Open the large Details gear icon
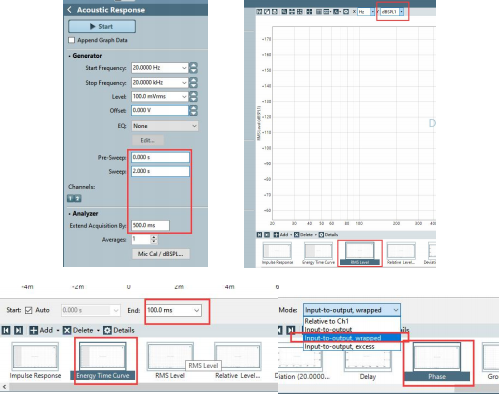Viewport: 499px width, 394px height. (107, 330)
